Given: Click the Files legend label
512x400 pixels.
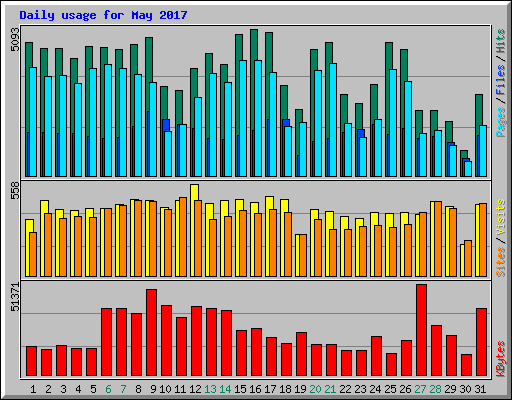Looking at the screenshot, I should click(x=501, y=79).
